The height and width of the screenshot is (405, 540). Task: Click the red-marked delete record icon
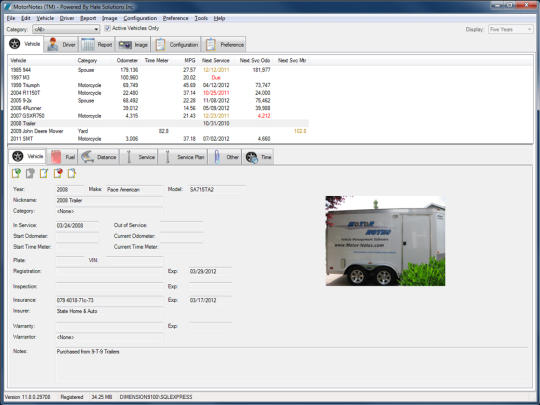coord(58,173)
